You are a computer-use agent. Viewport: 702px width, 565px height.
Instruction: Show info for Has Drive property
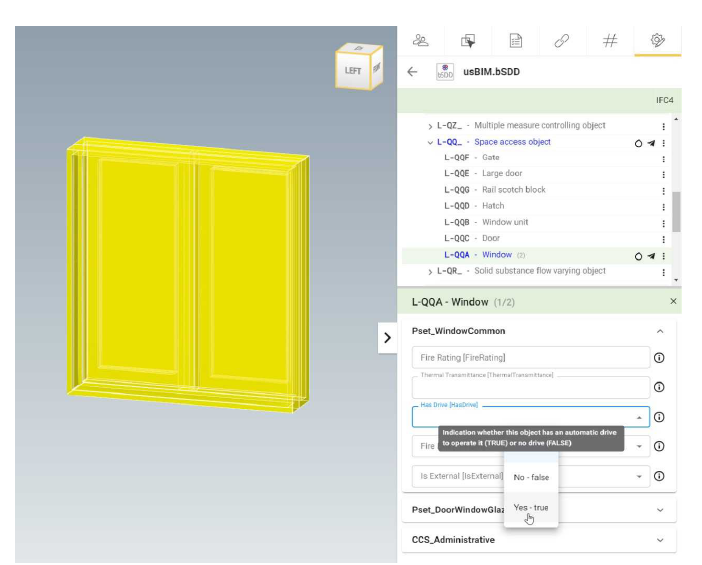tap(659, 417)
